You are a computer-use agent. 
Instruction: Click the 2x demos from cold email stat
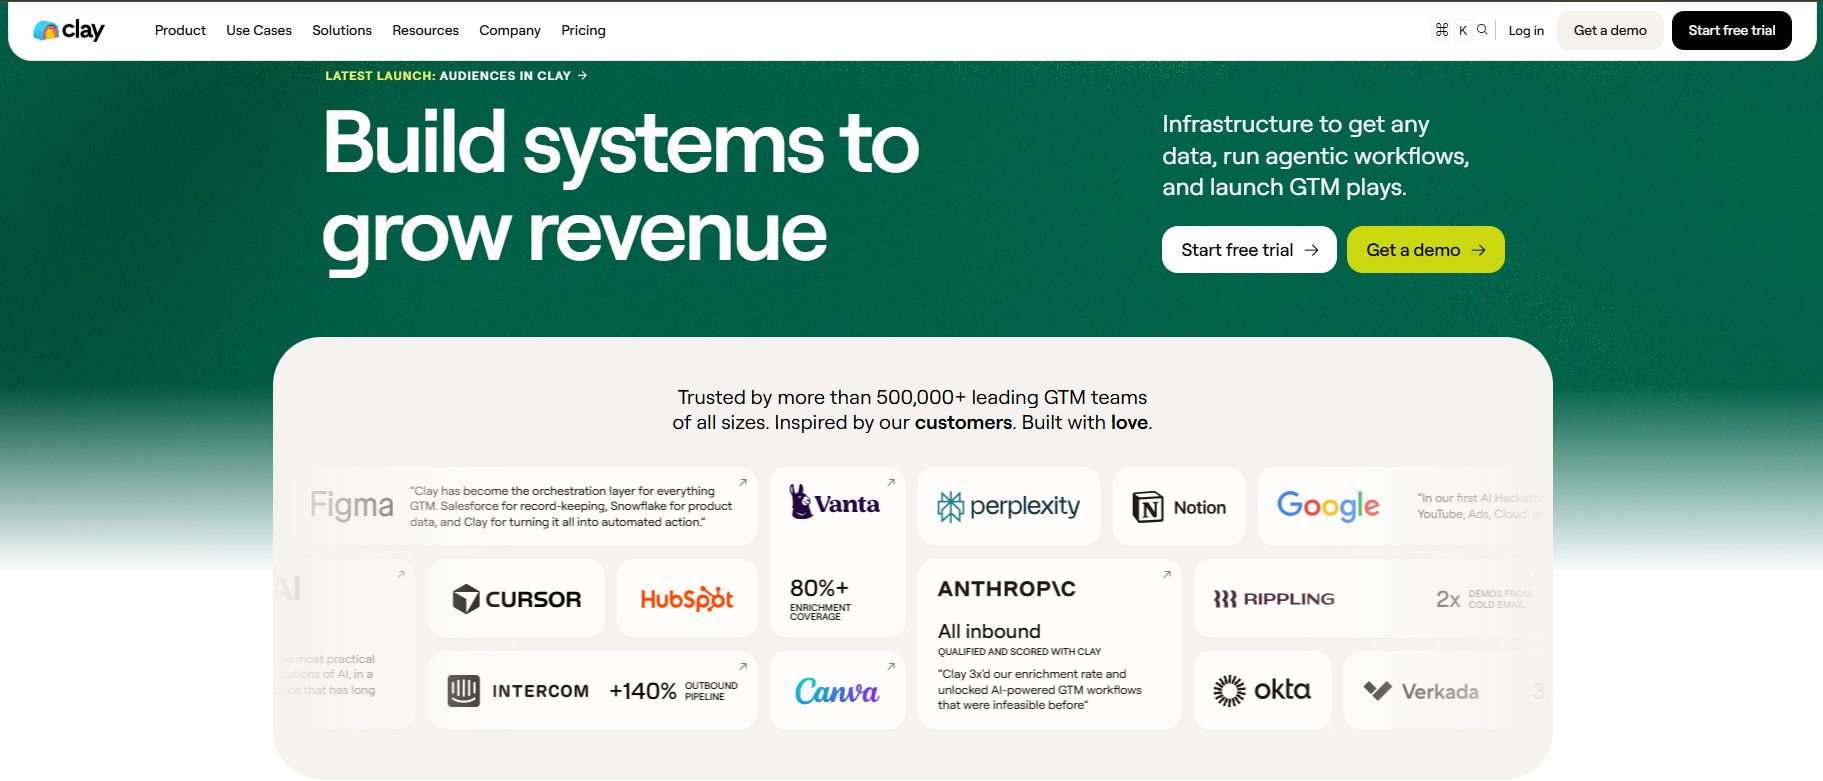(1484, 599)
